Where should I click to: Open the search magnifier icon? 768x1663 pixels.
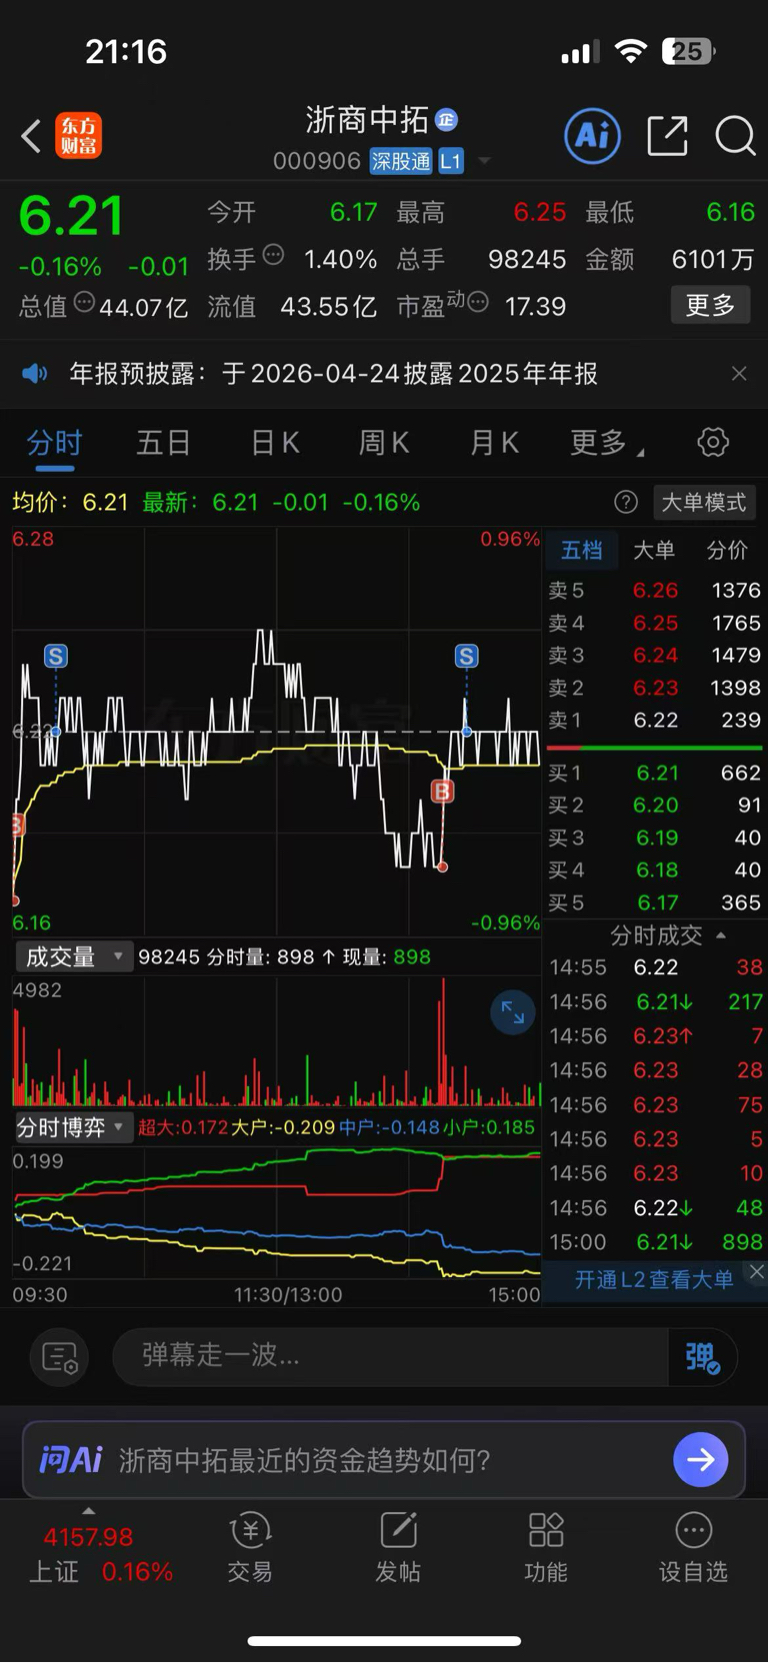point(735,136)
